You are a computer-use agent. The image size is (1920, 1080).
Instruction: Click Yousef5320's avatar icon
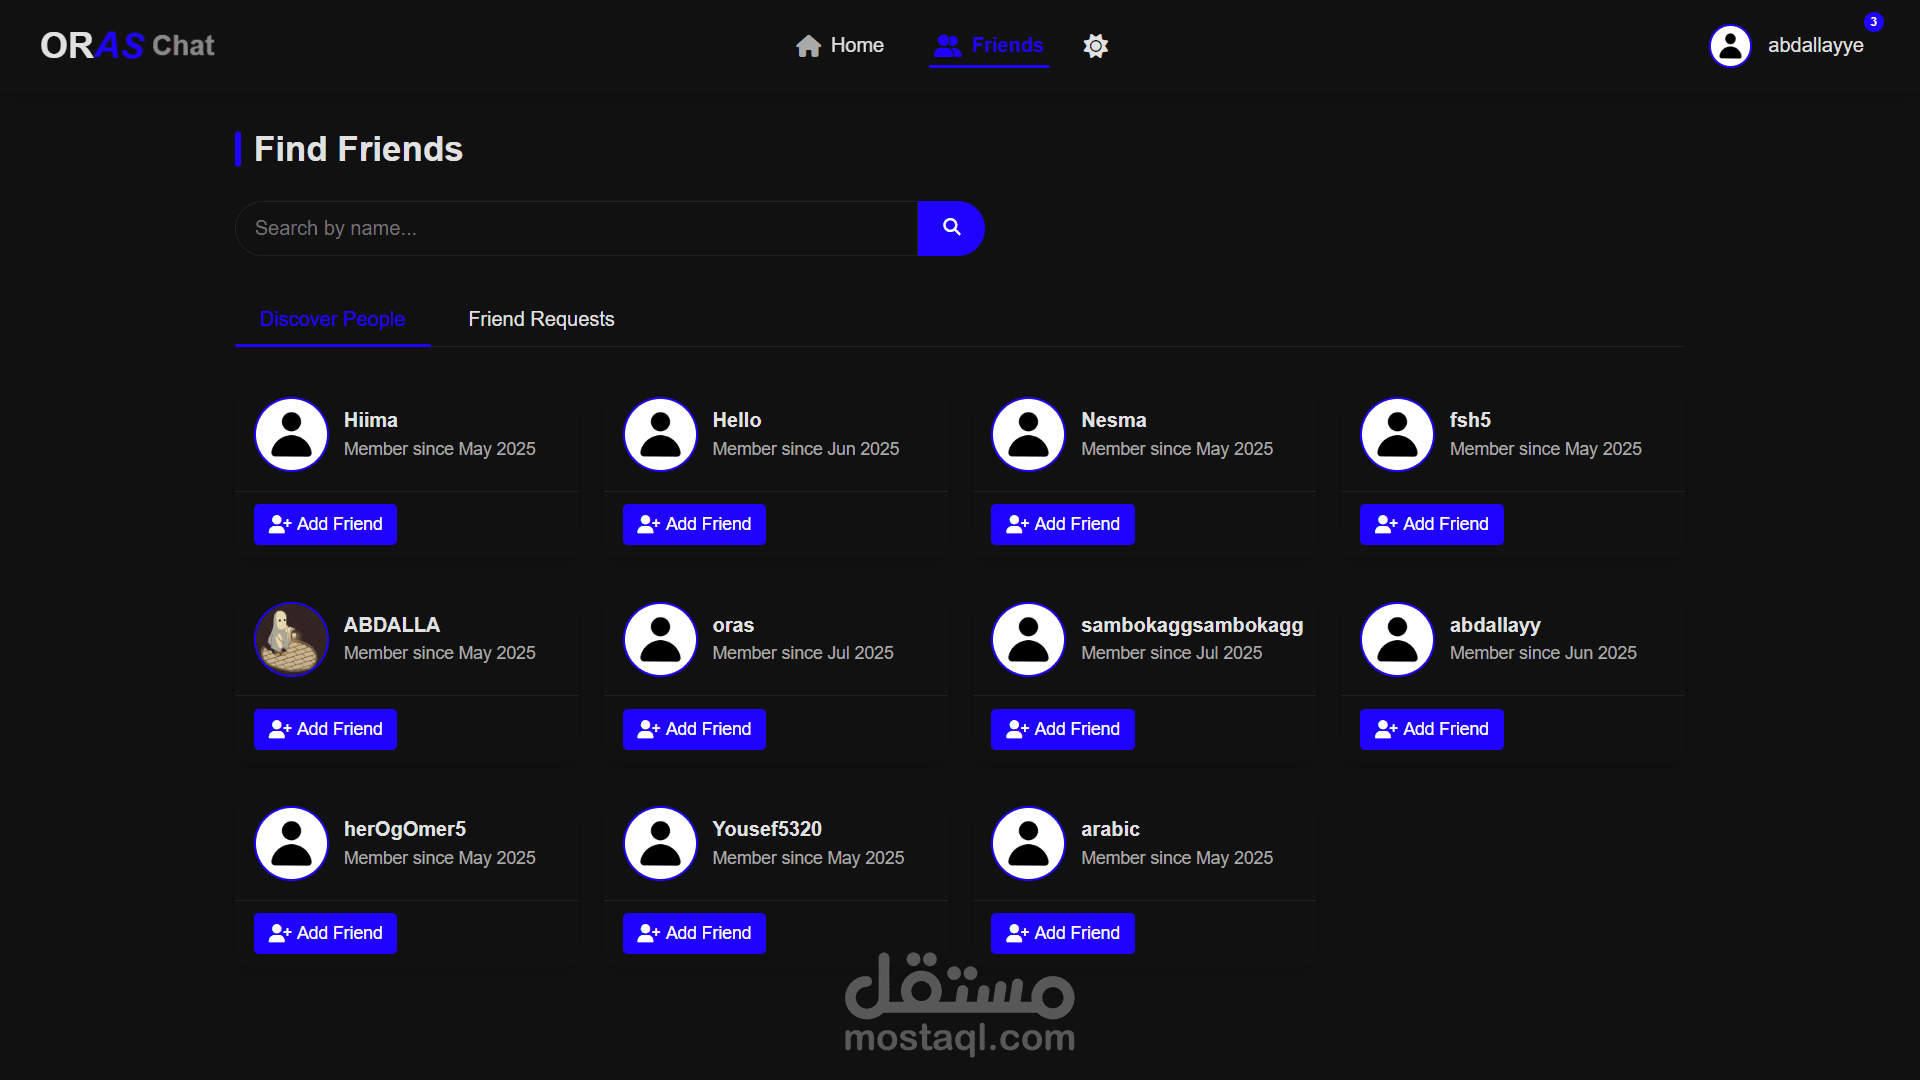660,843
